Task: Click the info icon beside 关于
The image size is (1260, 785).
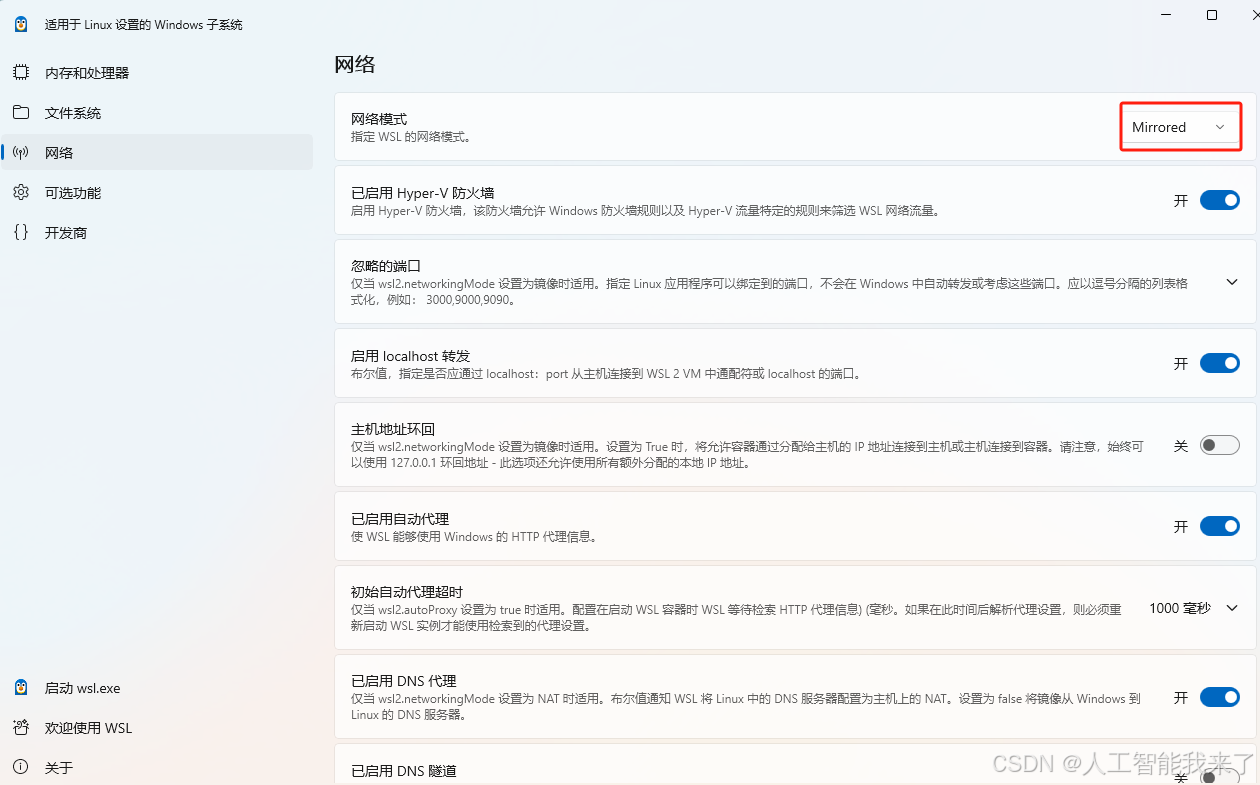Action: pyautogui.click(x=21, y=768)
